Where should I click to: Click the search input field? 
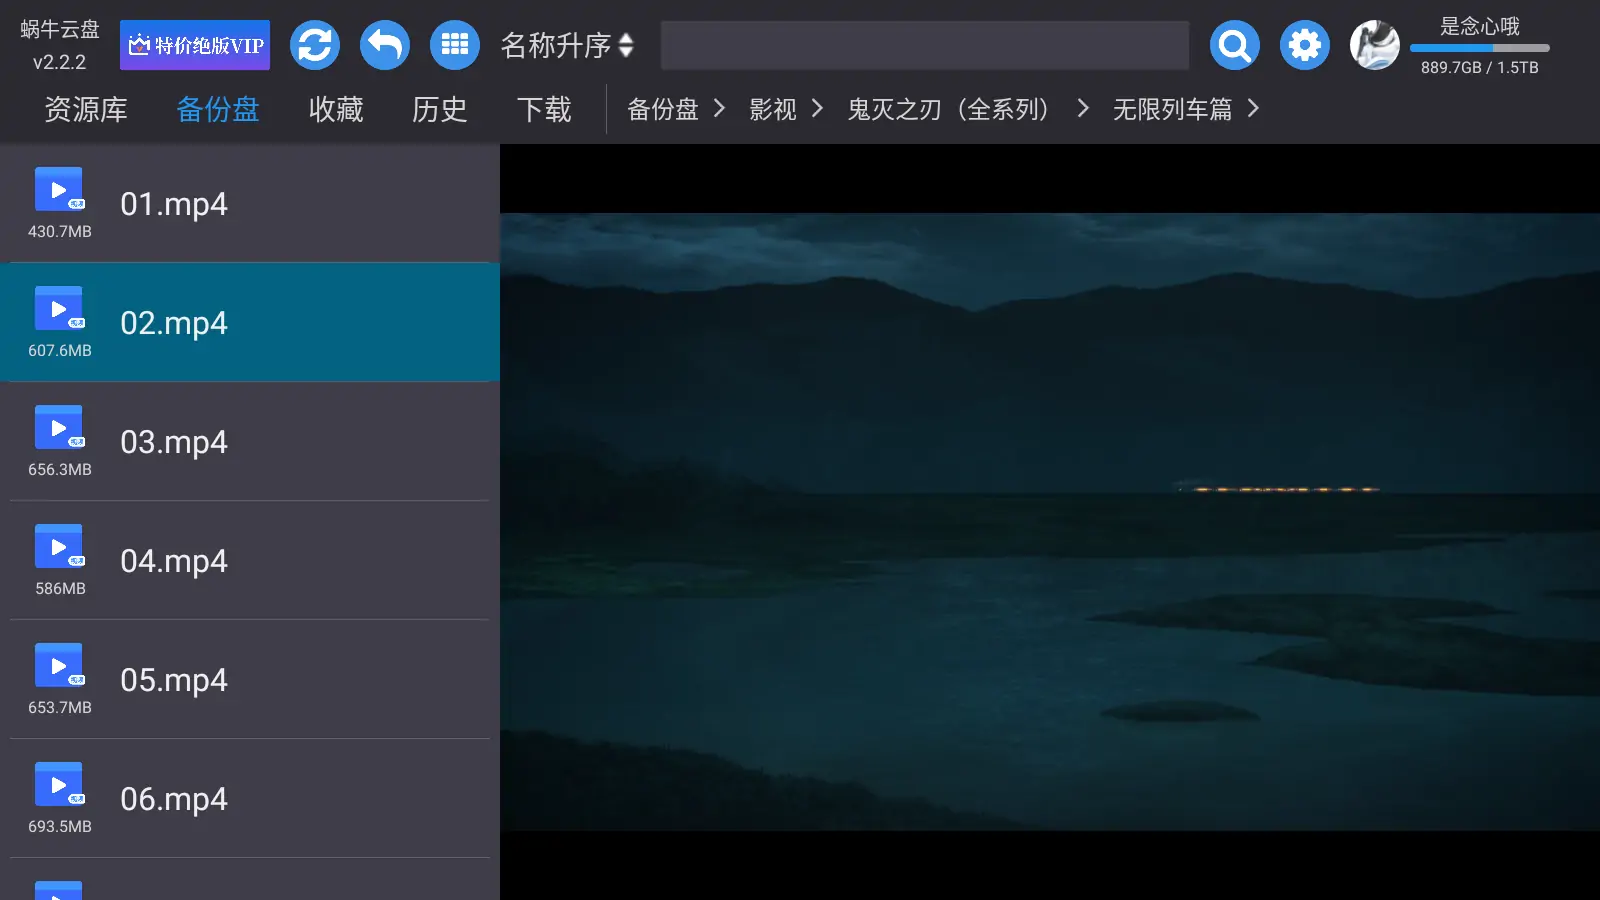click(x=925, y=45)
